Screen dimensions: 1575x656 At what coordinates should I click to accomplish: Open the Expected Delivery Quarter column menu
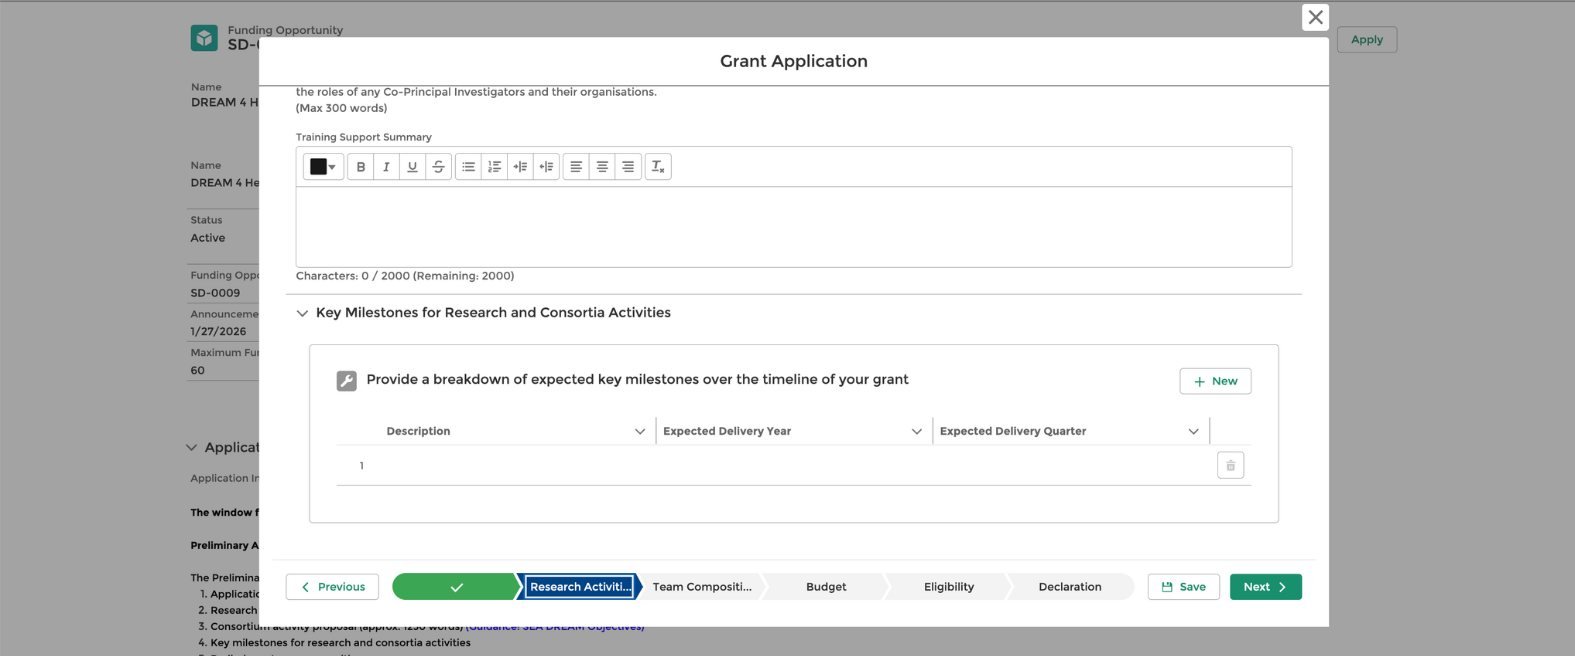[1193, 431]
